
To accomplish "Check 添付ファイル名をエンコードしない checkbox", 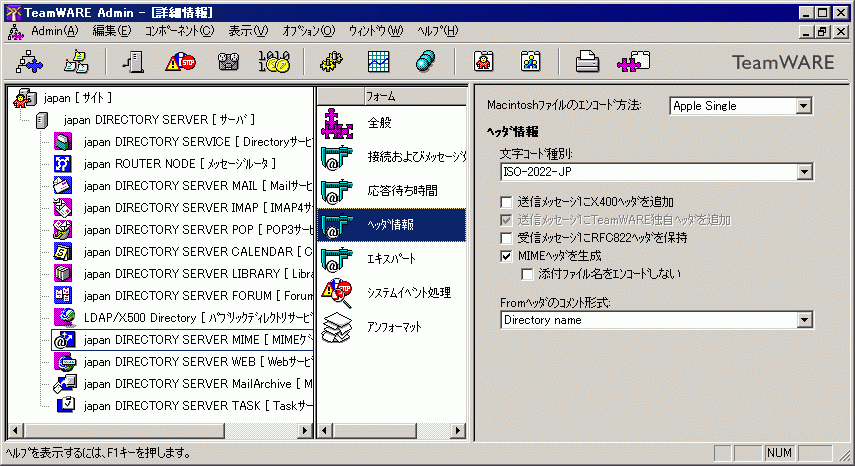I will (527, 274).
